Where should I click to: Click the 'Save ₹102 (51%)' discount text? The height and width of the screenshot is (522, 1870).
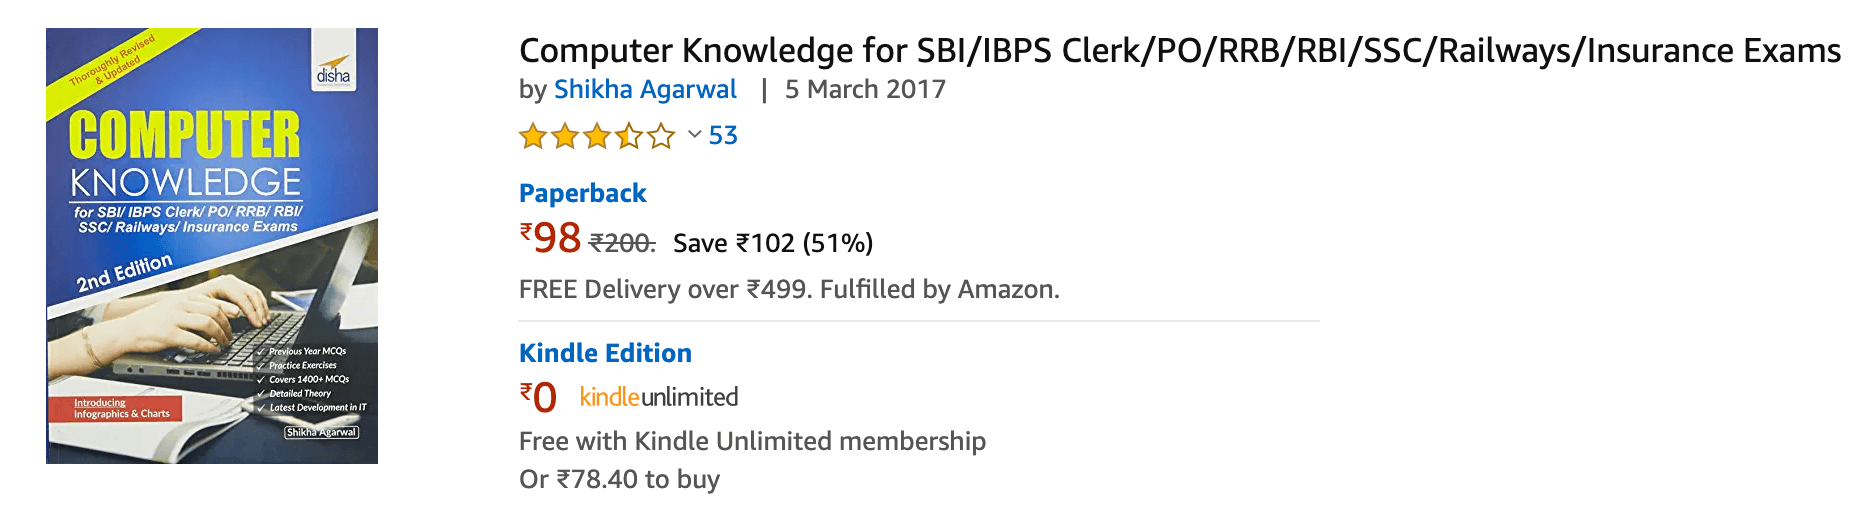click(773, 243)
